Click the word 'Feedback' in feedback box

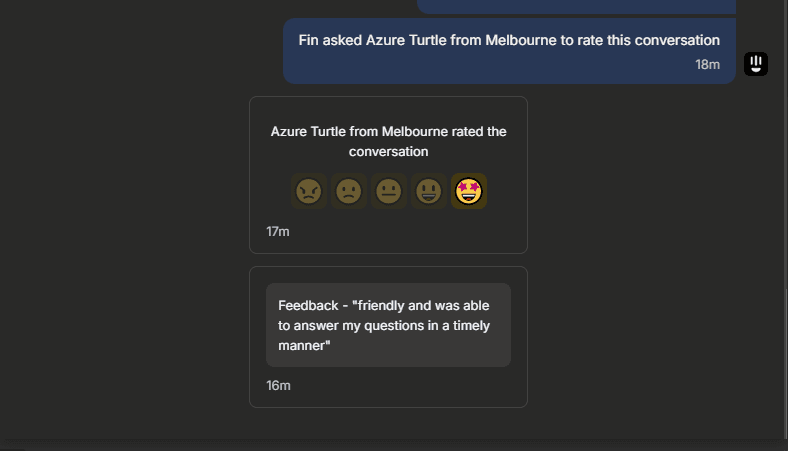308,306
